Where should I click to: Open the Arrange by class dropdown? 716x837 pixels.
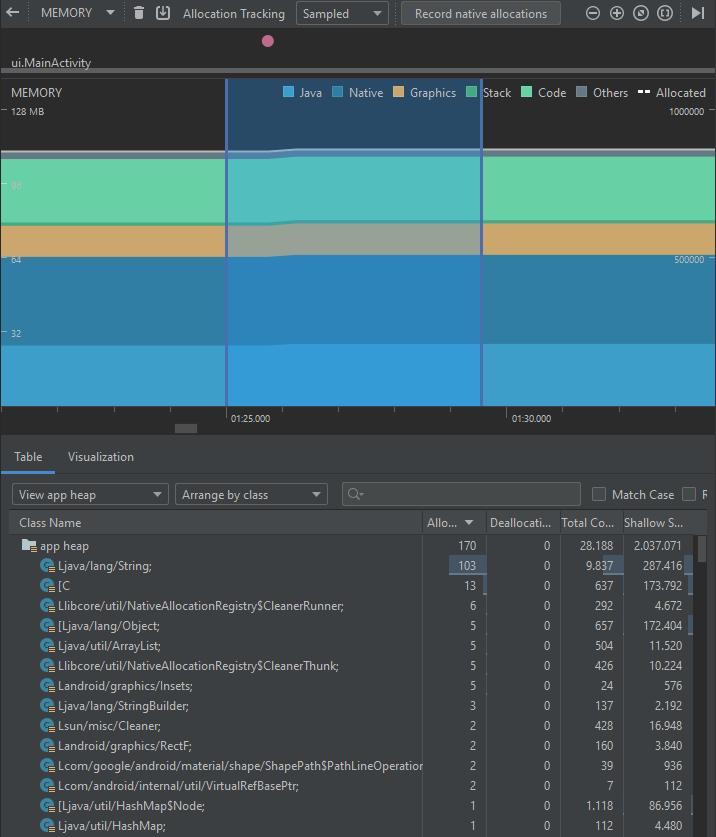click(x=250, y=493)
